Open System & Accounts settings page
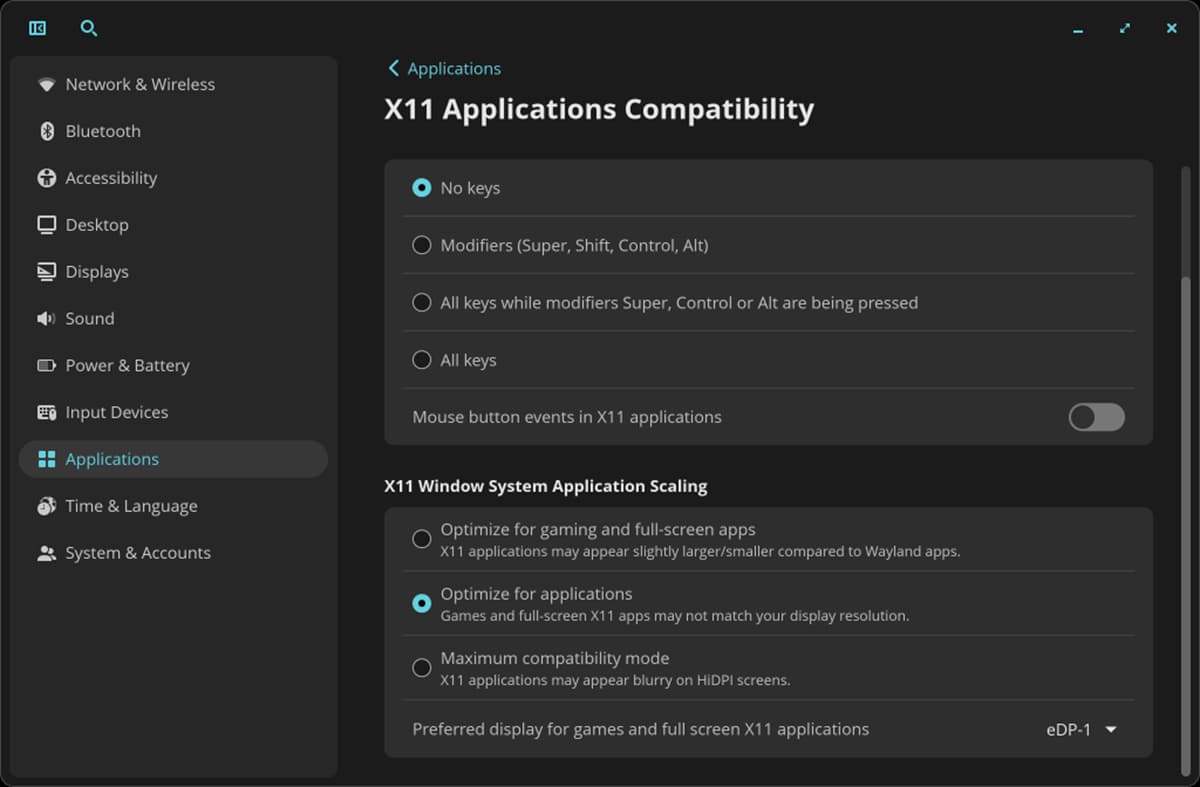1200x787 pixels. (138, 553)
